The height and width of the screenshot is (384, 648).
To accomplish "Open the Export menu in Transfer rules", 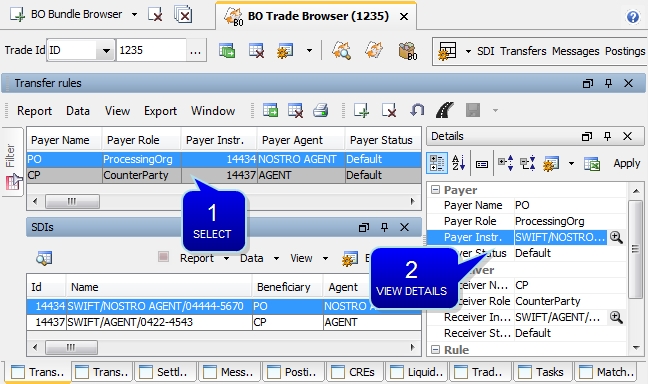I will pos(160,111).
